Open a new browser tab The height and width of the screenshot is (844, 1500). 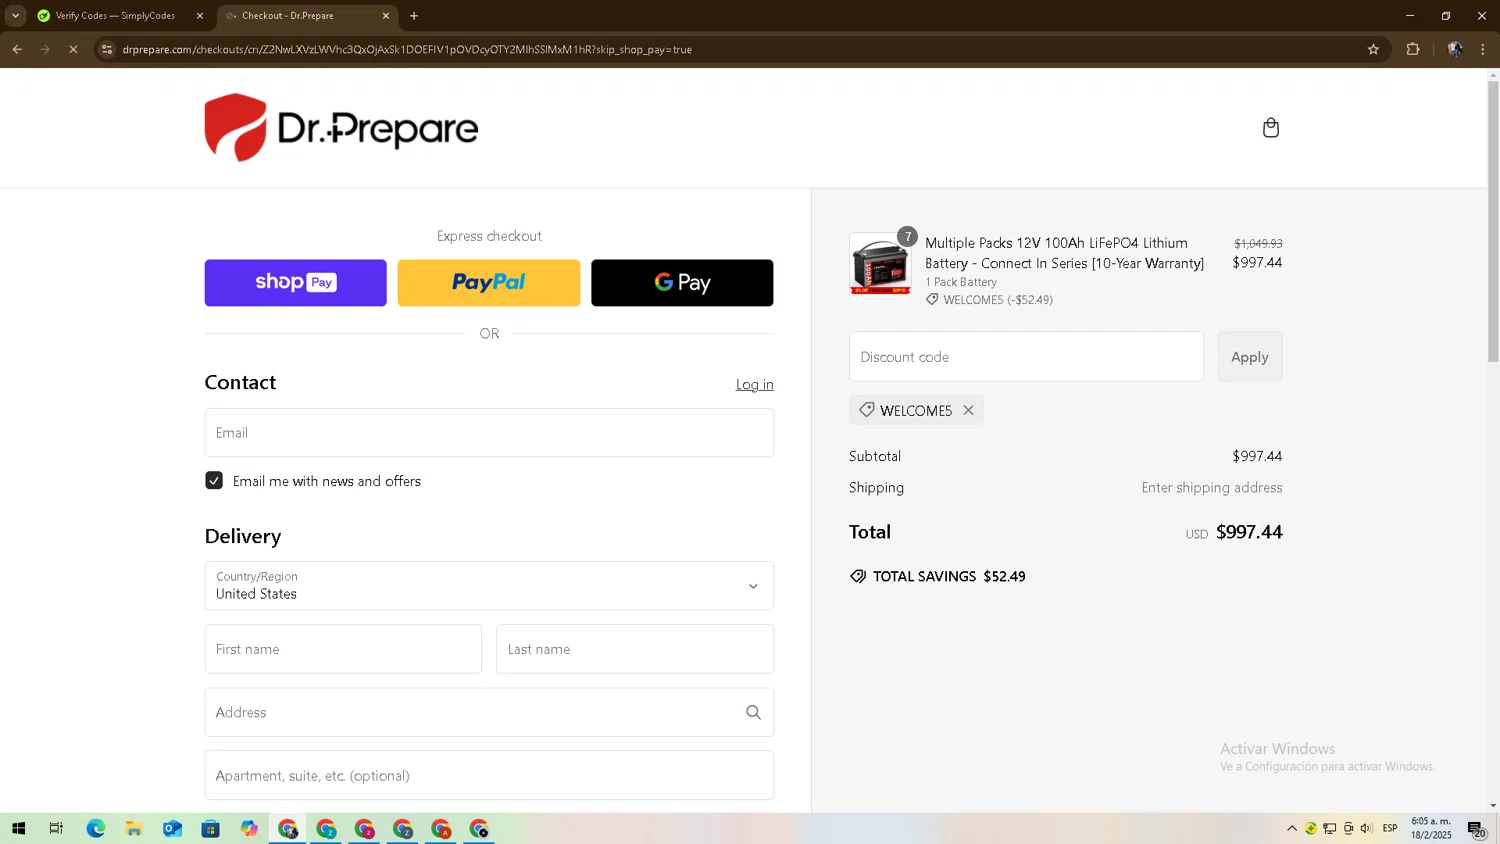coord(414,16)
